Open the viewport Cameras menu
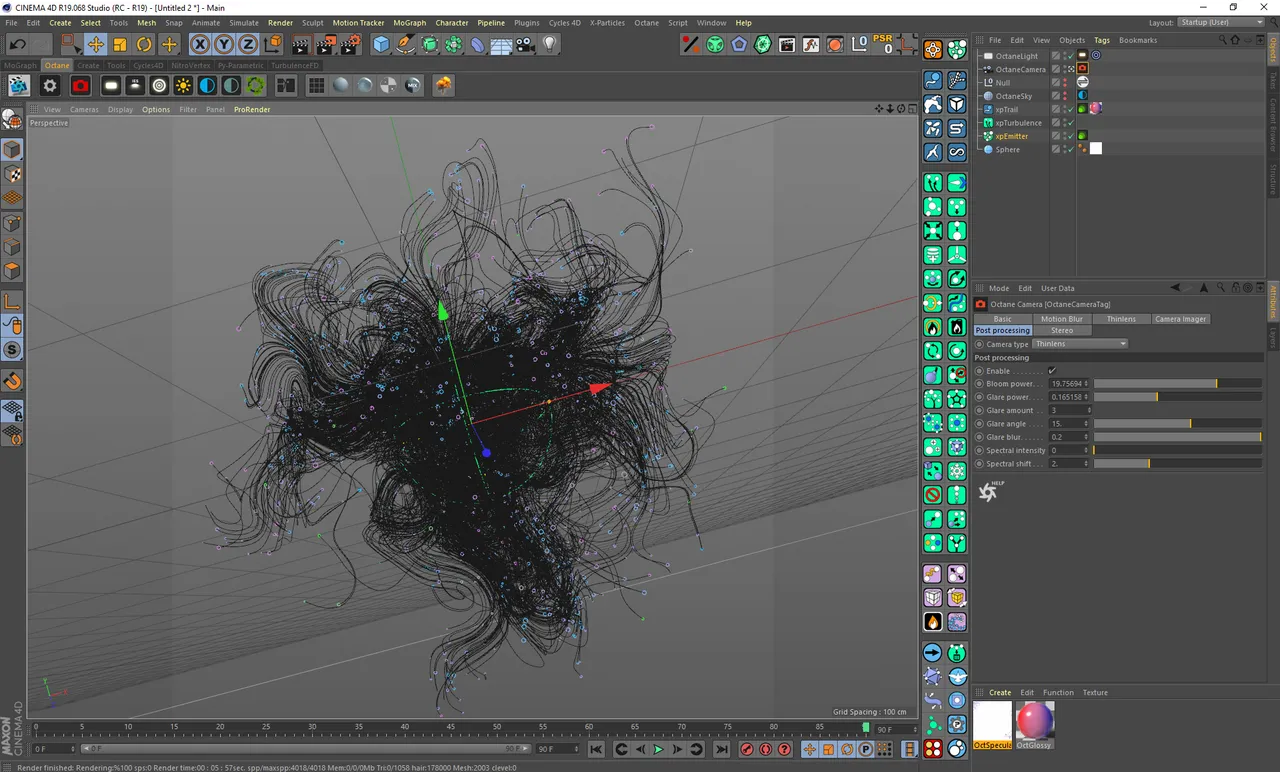1280x772 pixels. pos(84,110)
